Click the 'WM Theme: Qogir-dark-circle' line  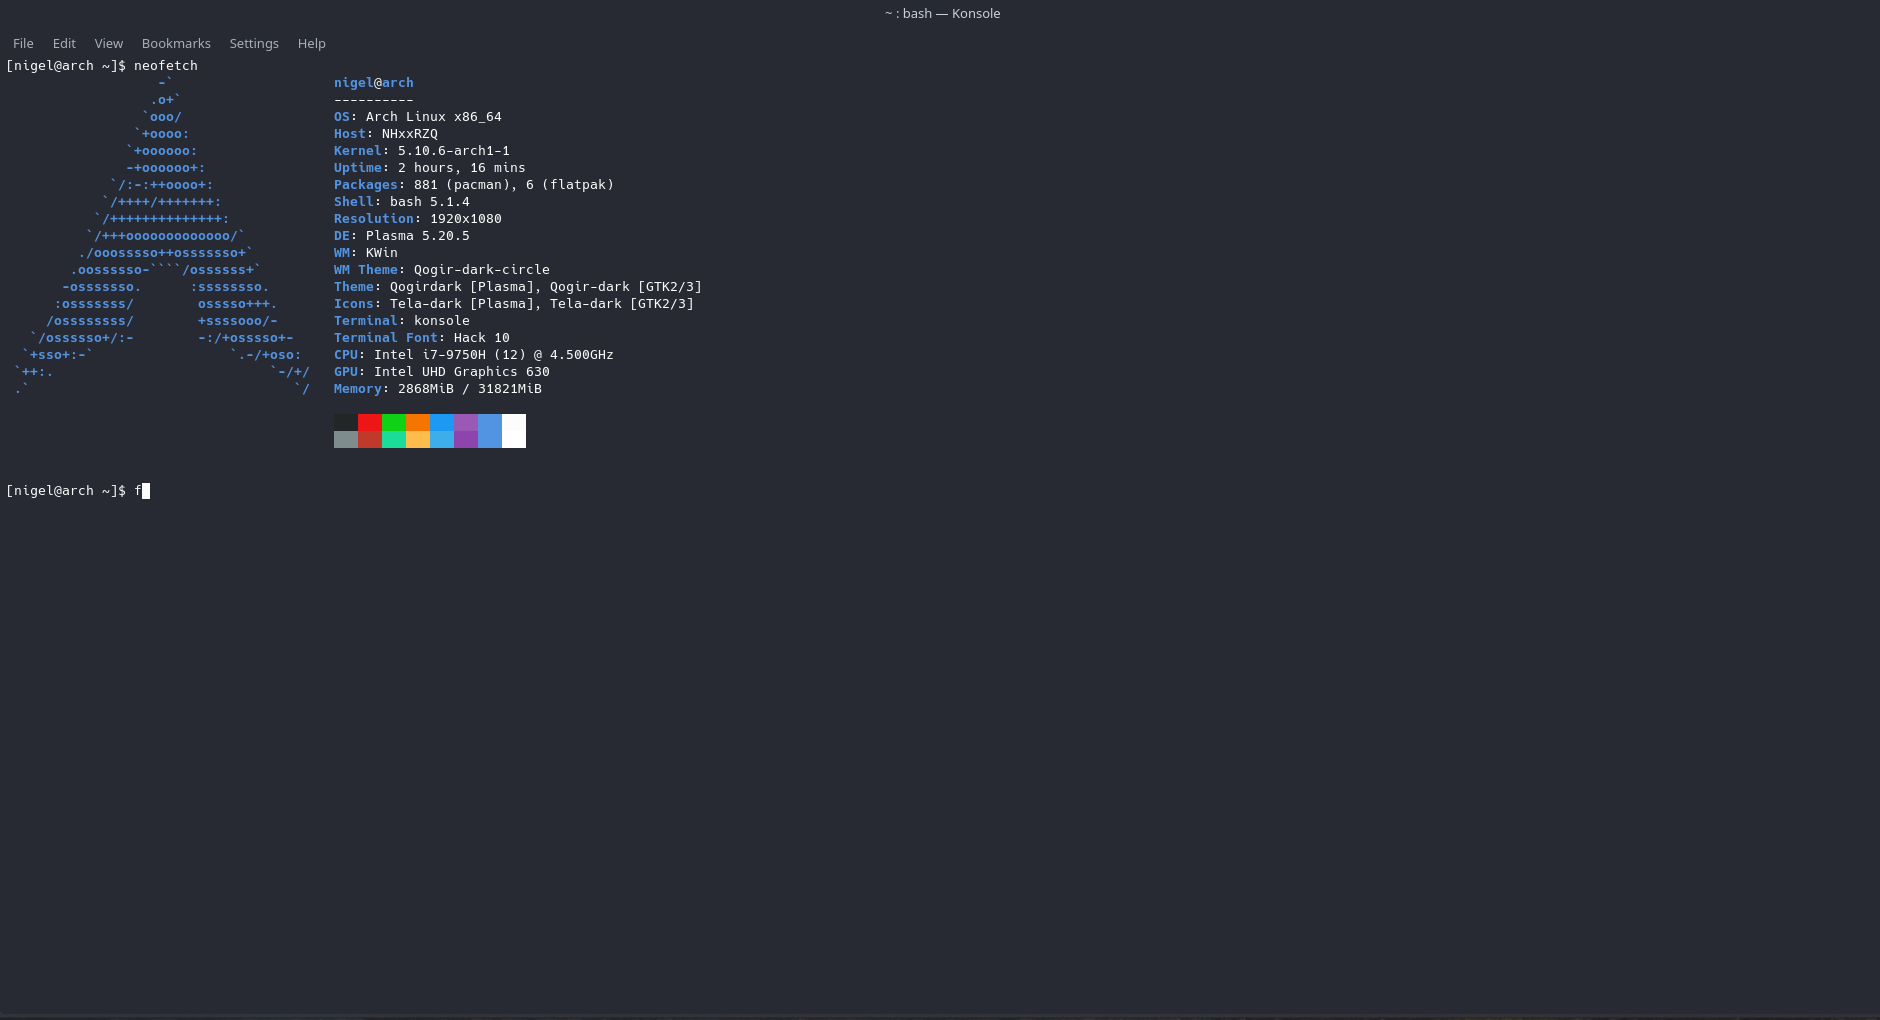442,270
